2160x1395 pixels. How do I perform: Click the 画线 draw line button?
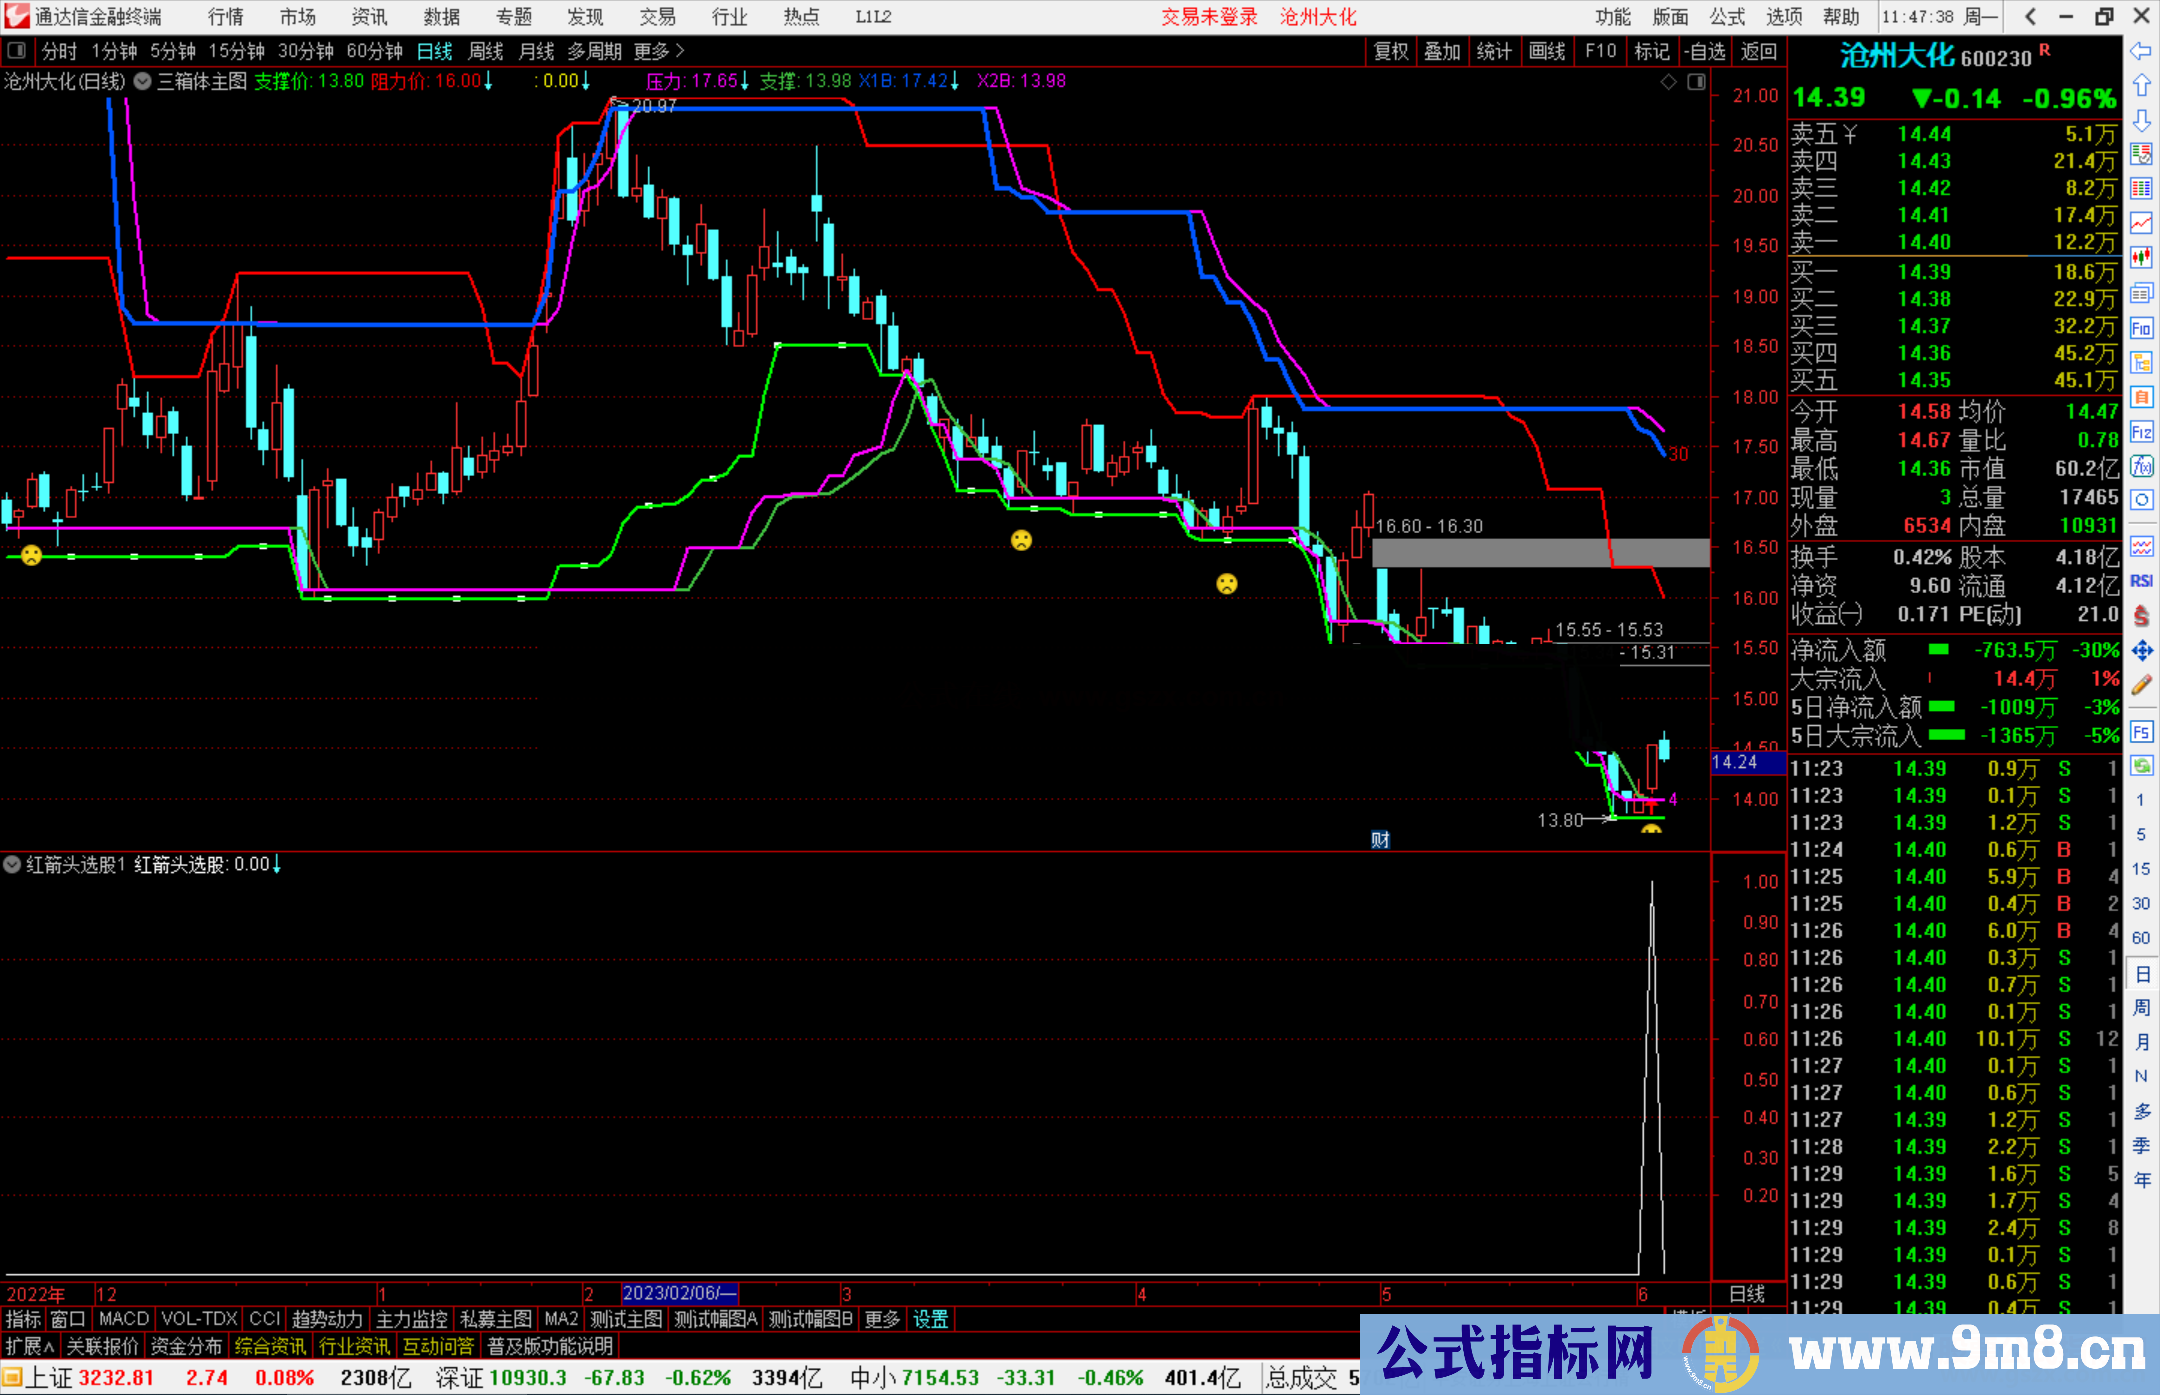coord(1547,51)
